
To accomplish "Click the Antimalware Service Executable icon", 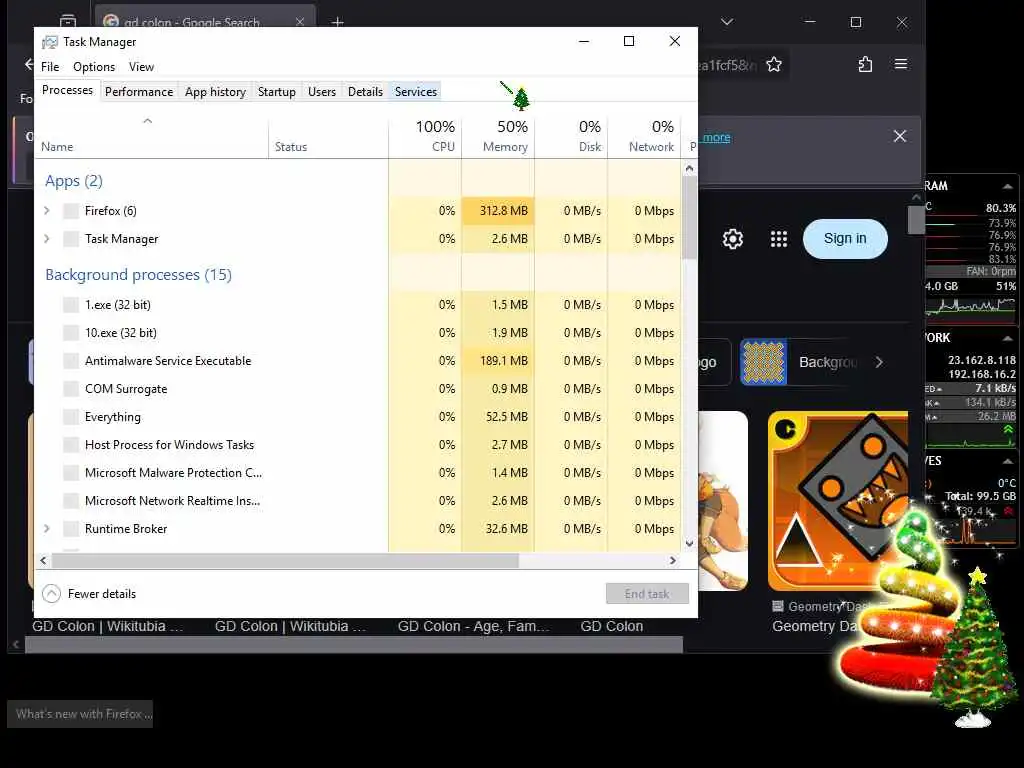I will click(x=71, y=361).
